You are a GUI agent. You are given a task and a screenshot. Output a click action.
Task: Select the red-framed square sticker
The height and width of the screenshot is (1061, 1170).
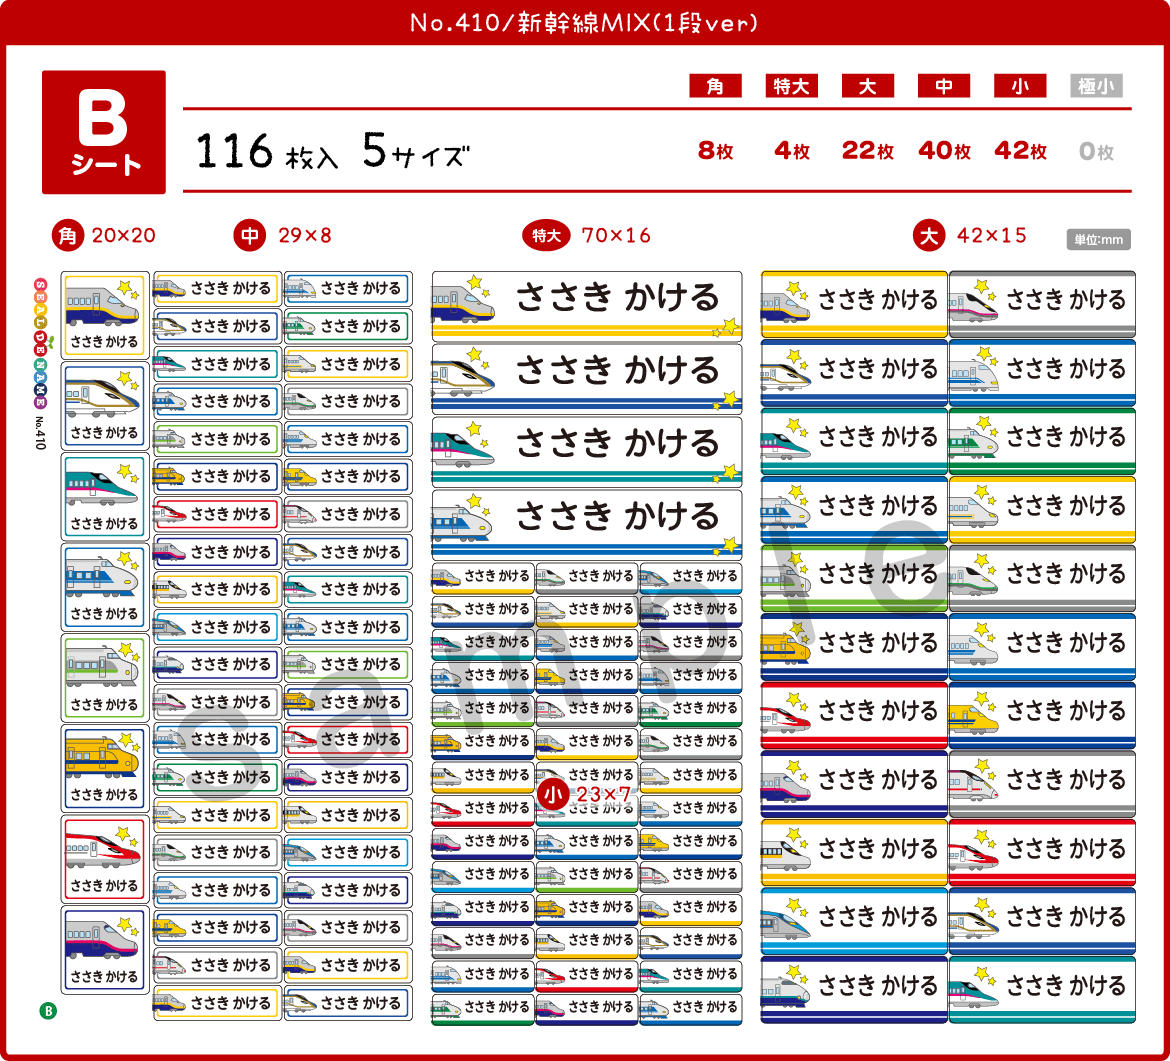(104, 859)
